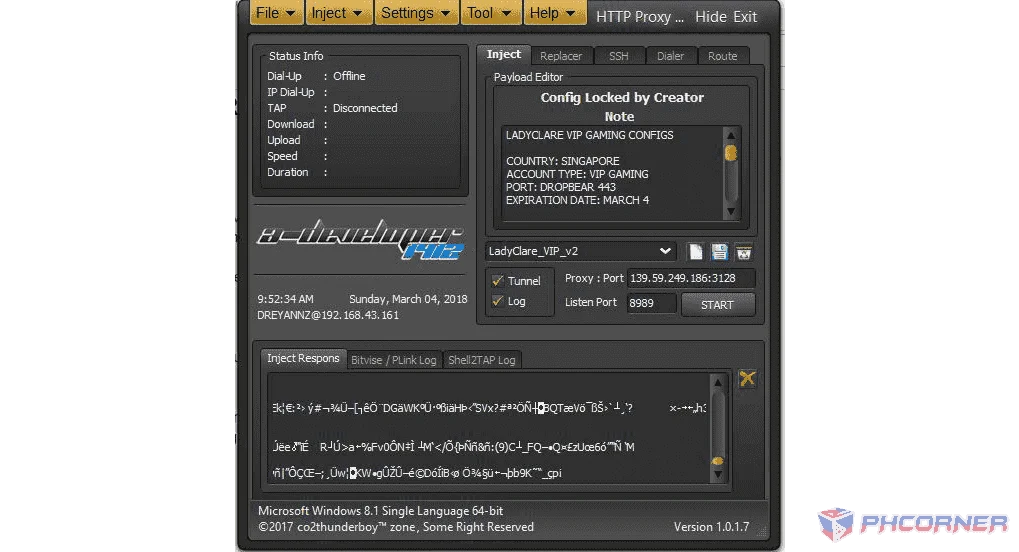Click the 'Disconnected' TAP status value
This screenshot has width=1019, height=552.
(365, 108)
